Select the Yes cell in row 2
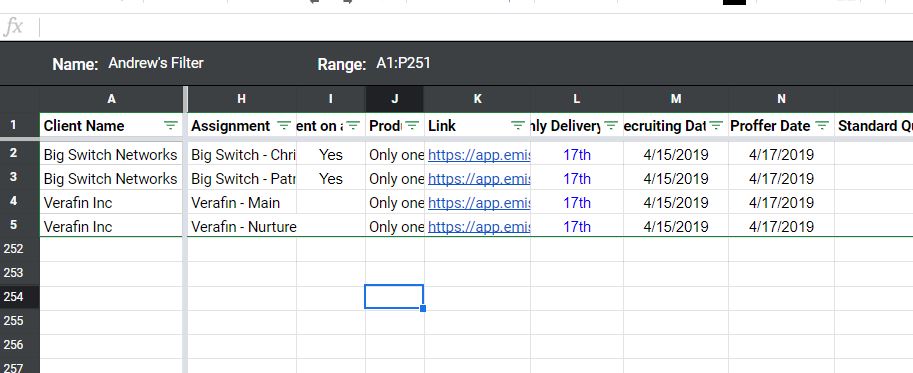 click(x=331, y=154)
